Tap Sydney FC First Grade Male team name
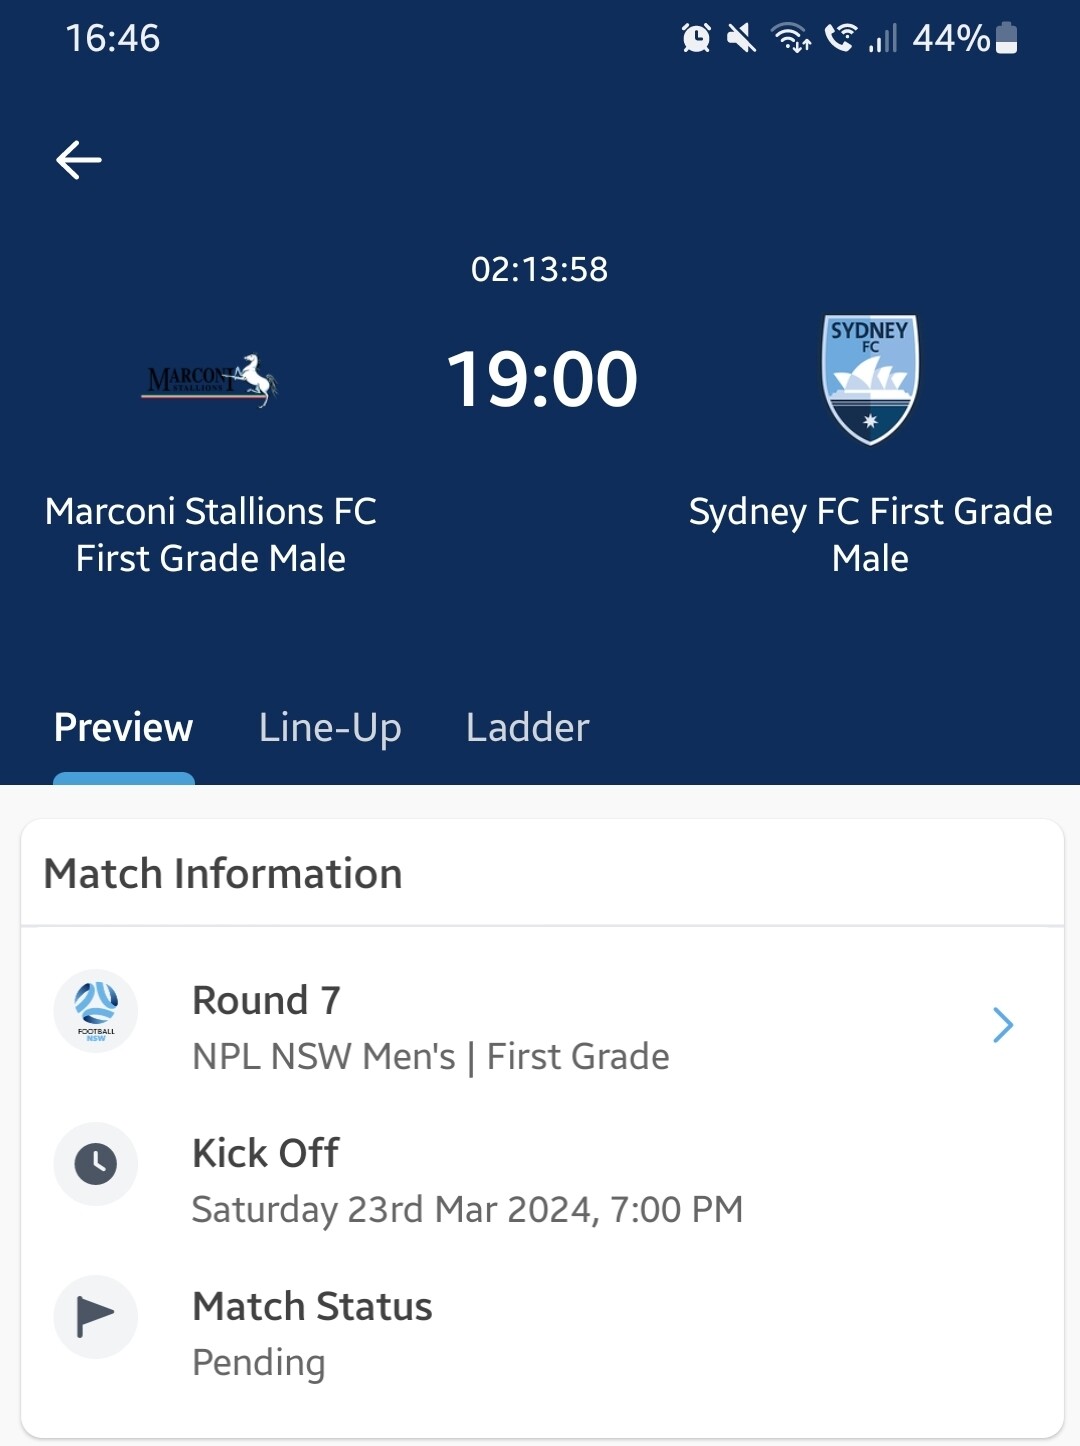The width and height of the screenshot is (1080, 1446). (871, 535)
